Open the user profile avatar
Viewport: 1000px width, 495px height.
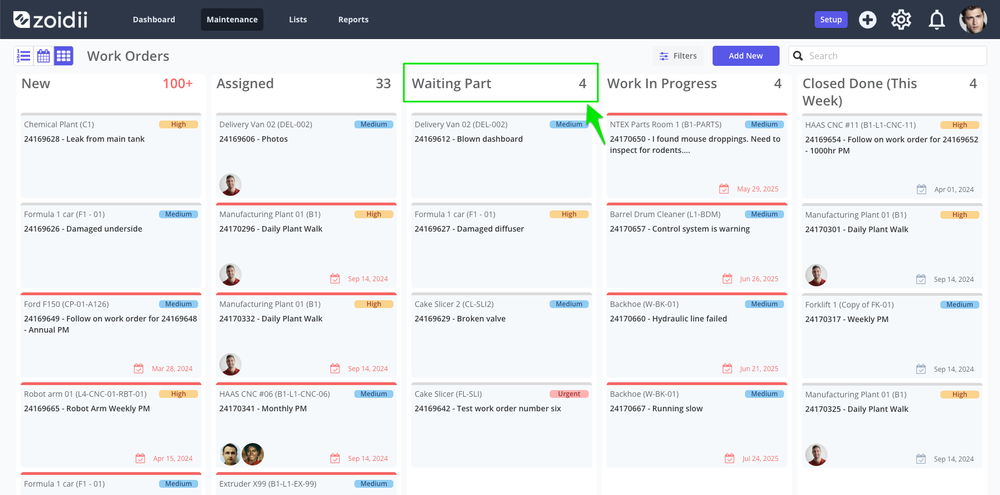tap(973, 20)
